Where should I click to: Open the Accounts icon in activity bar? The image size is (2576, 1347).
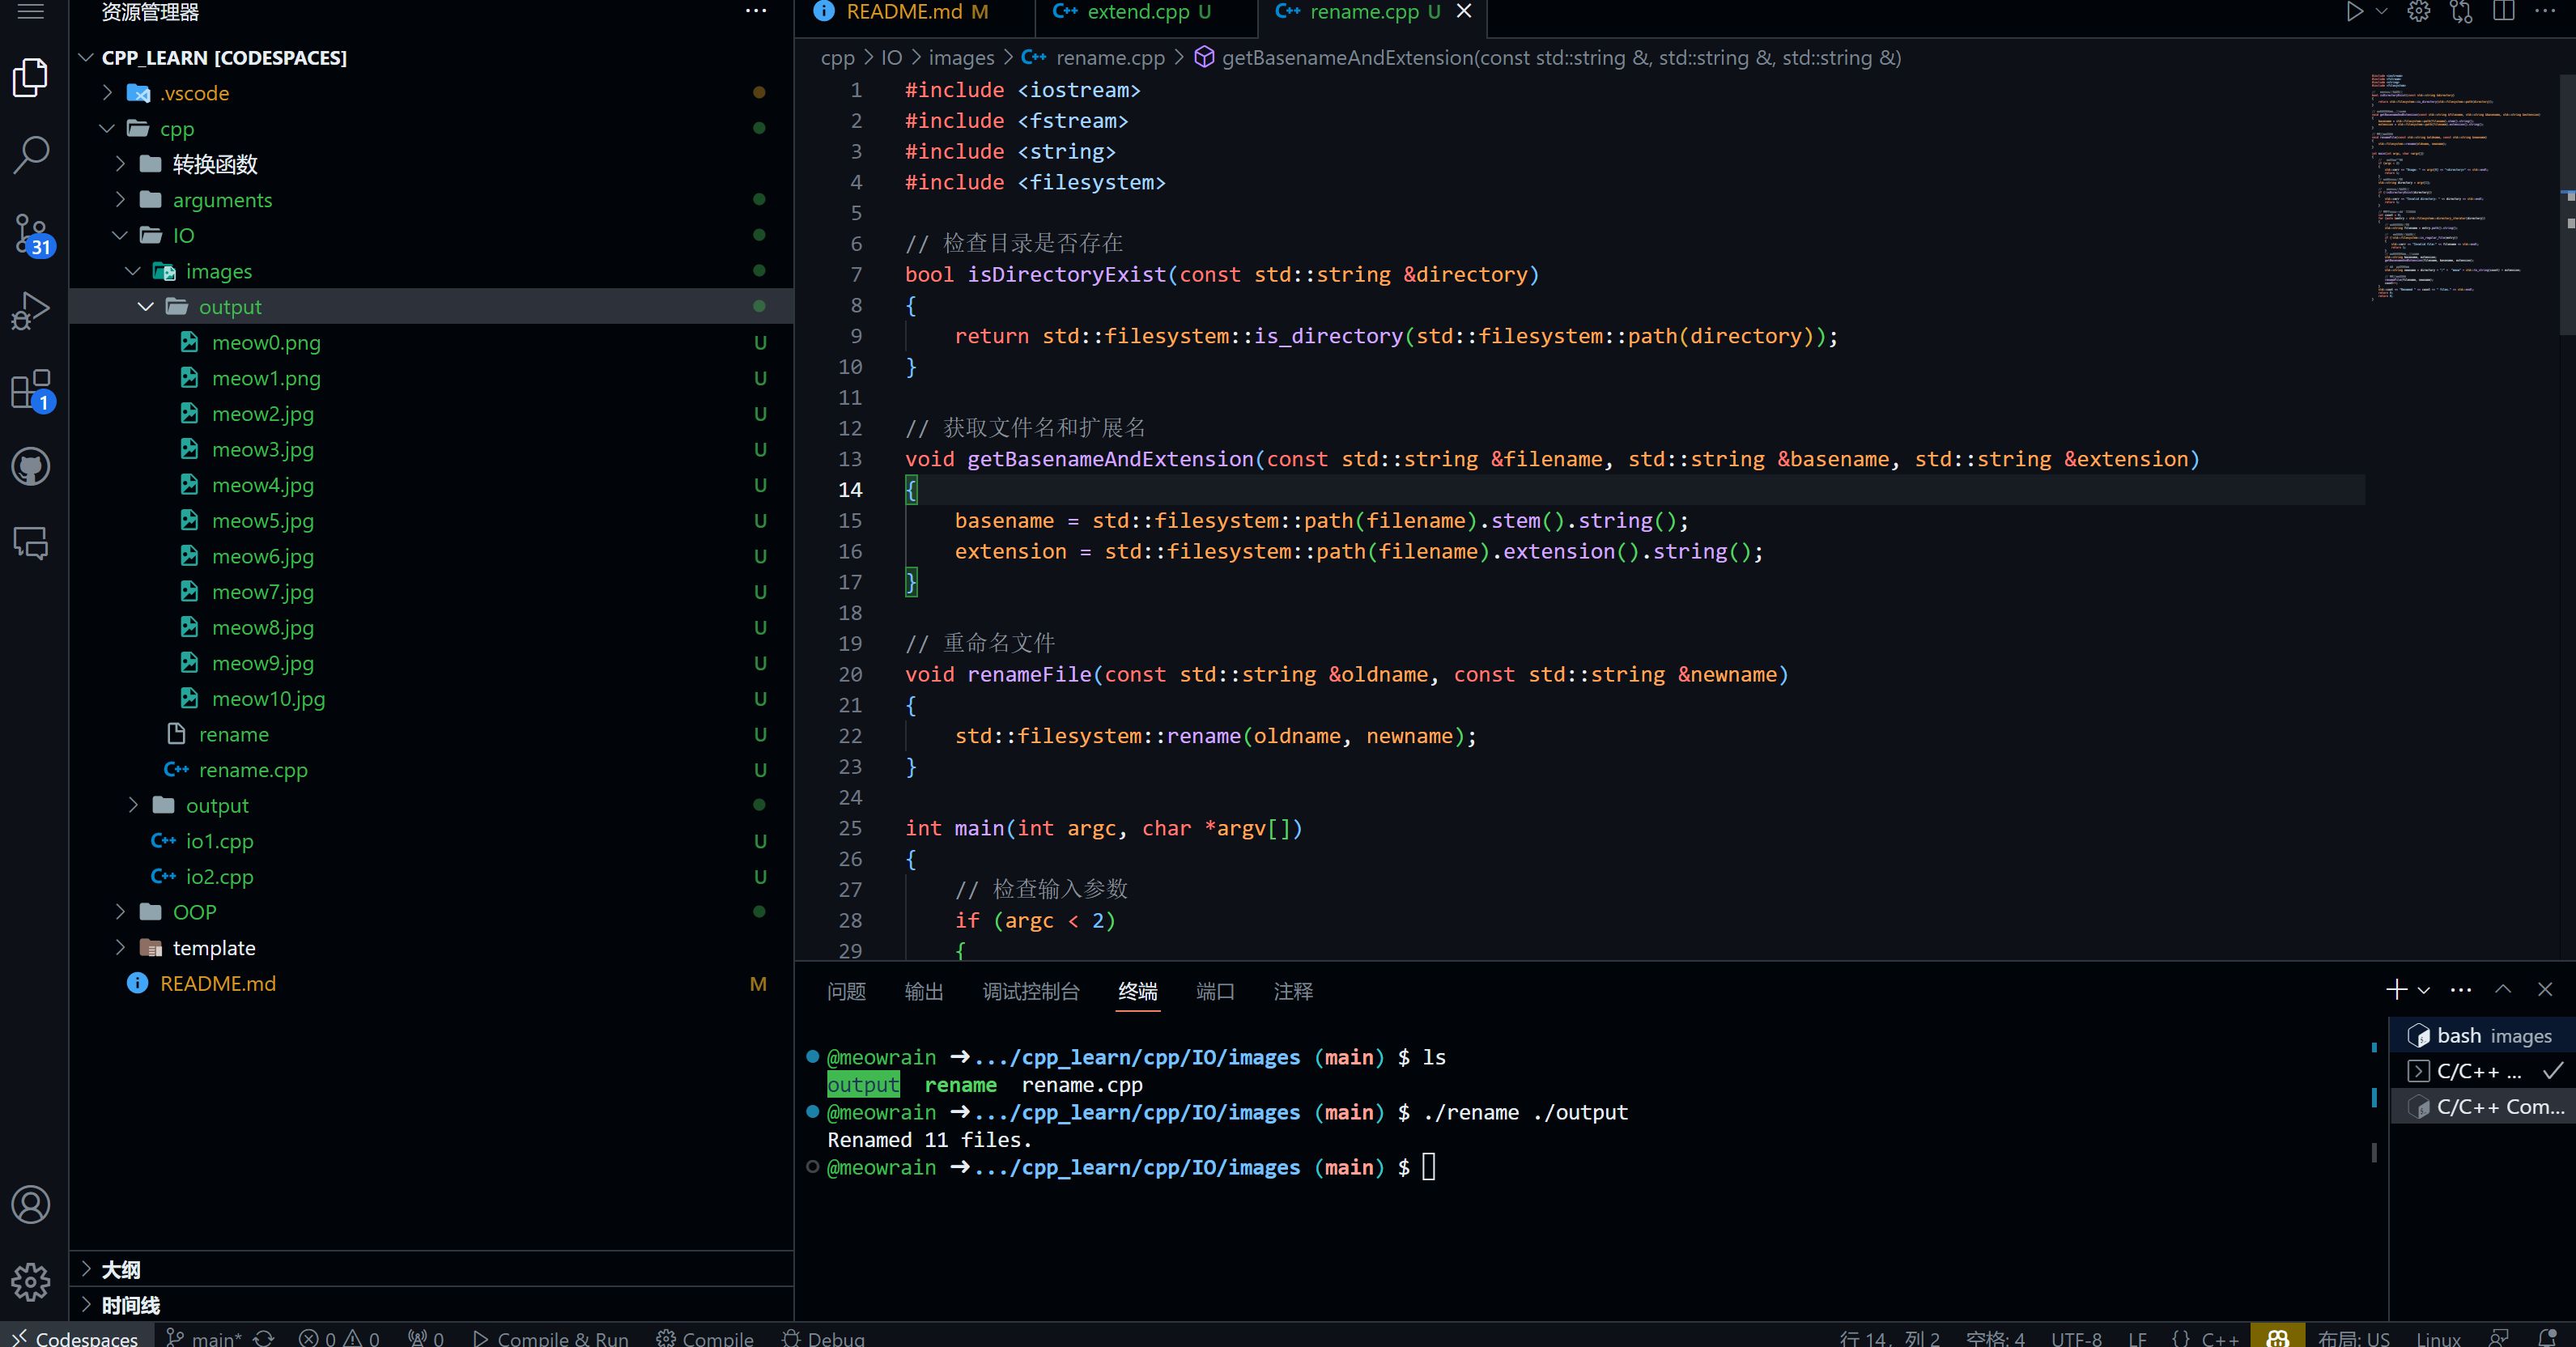(x=32, y=1204)
